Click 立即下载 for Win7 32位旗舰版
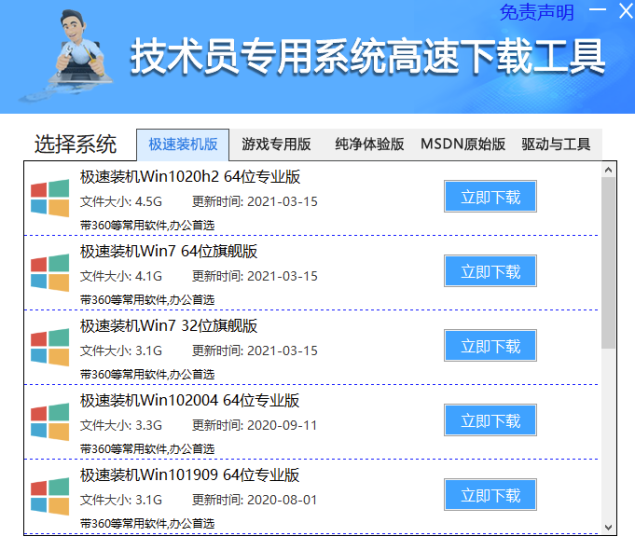 490,346
